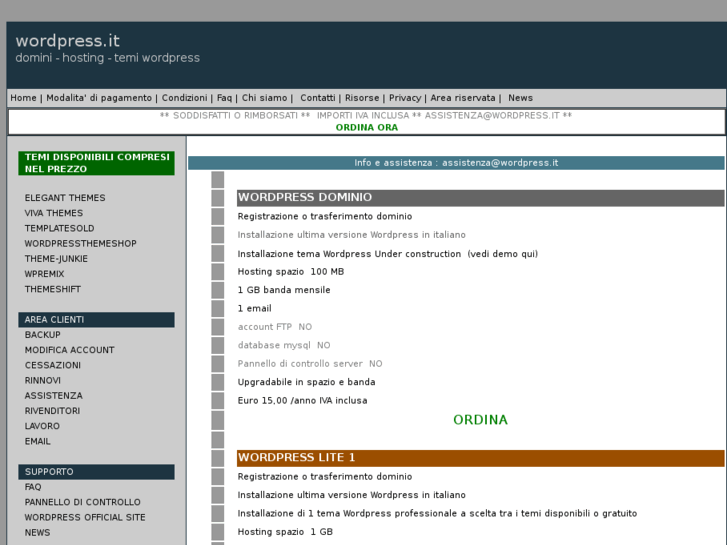Click the wordpress.it site title
Image resolution: width=727 pixels, height=545 pixels.
pos(68,41)
